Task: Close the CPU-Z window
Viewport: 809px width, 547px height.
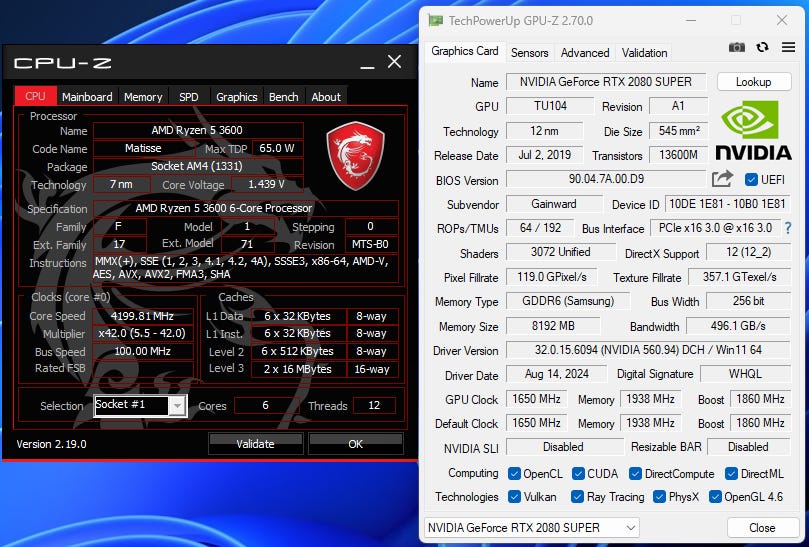Action: coord(394,61)
